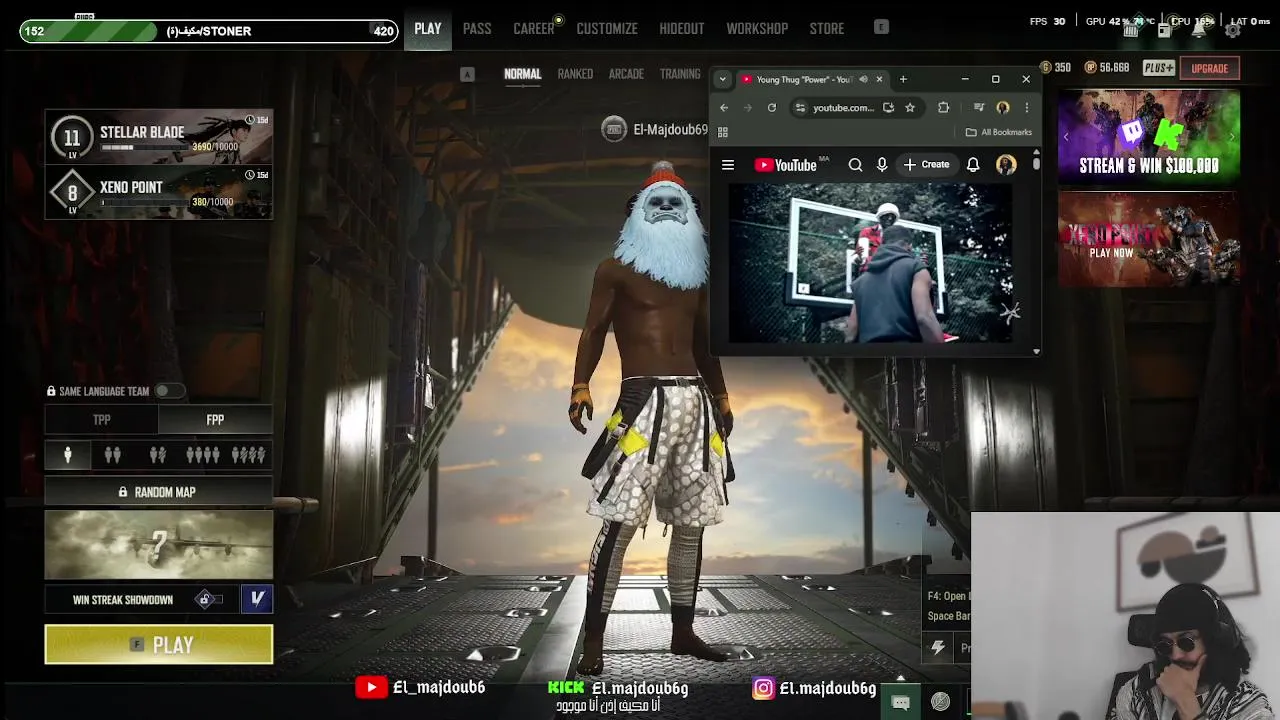Select four-player squad icon

pyautogui.click(x=203, y=455)
